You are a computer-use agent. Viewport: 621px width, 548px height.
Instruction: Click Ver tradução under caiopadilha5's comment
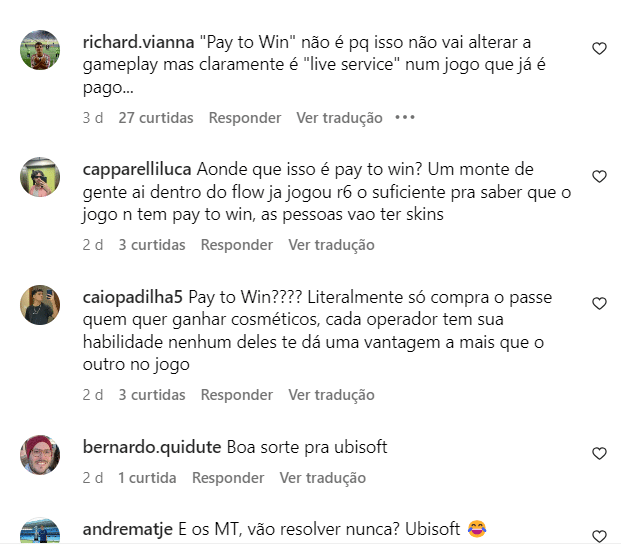click(x=331, y=395)
